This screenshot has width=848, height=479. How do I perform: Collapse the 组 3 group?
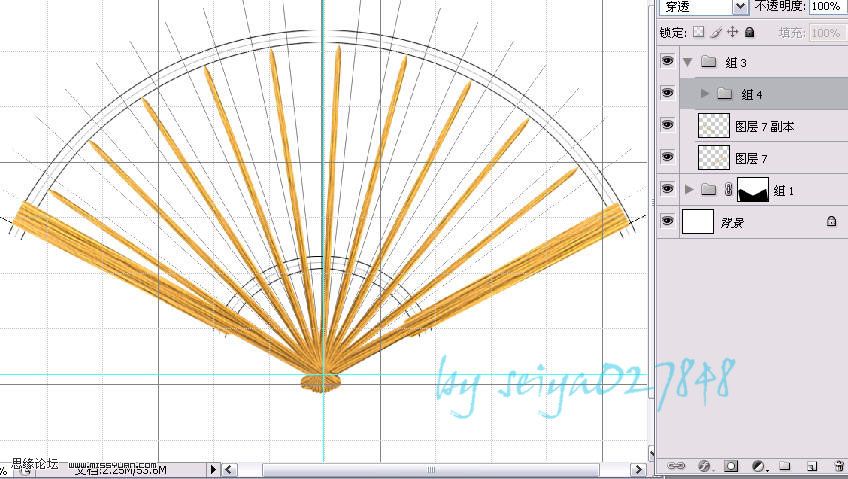(x=688, y=62)
